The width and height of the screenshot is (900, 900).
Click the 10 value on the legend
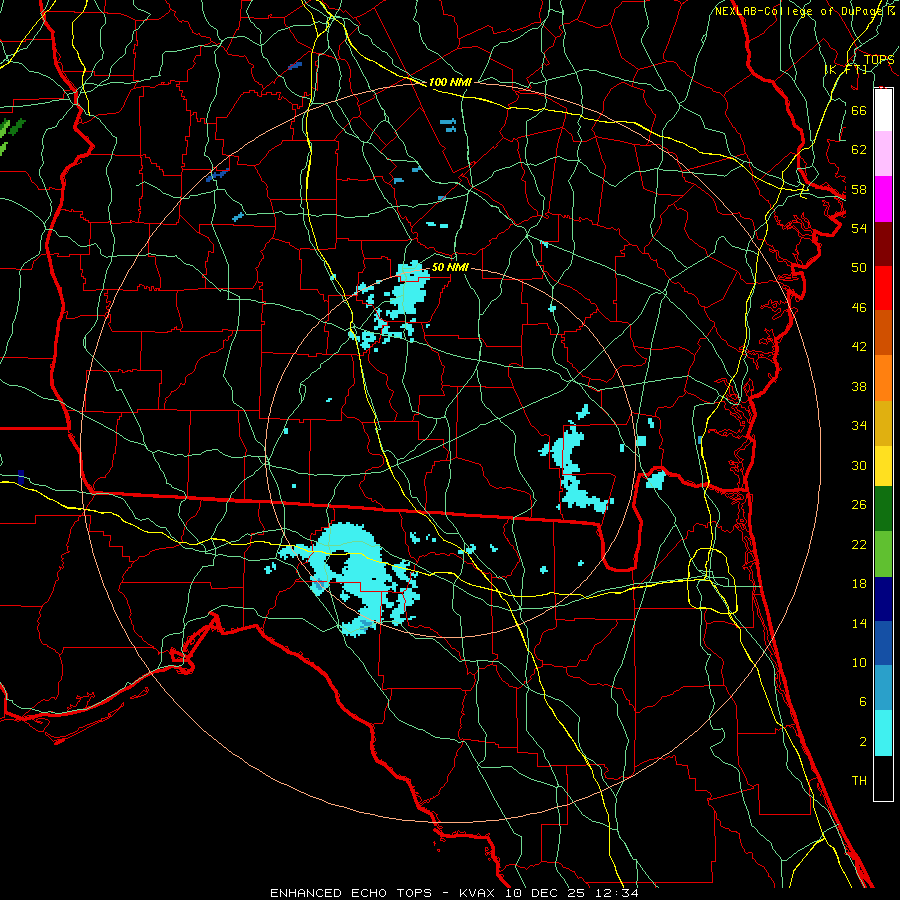859,663
